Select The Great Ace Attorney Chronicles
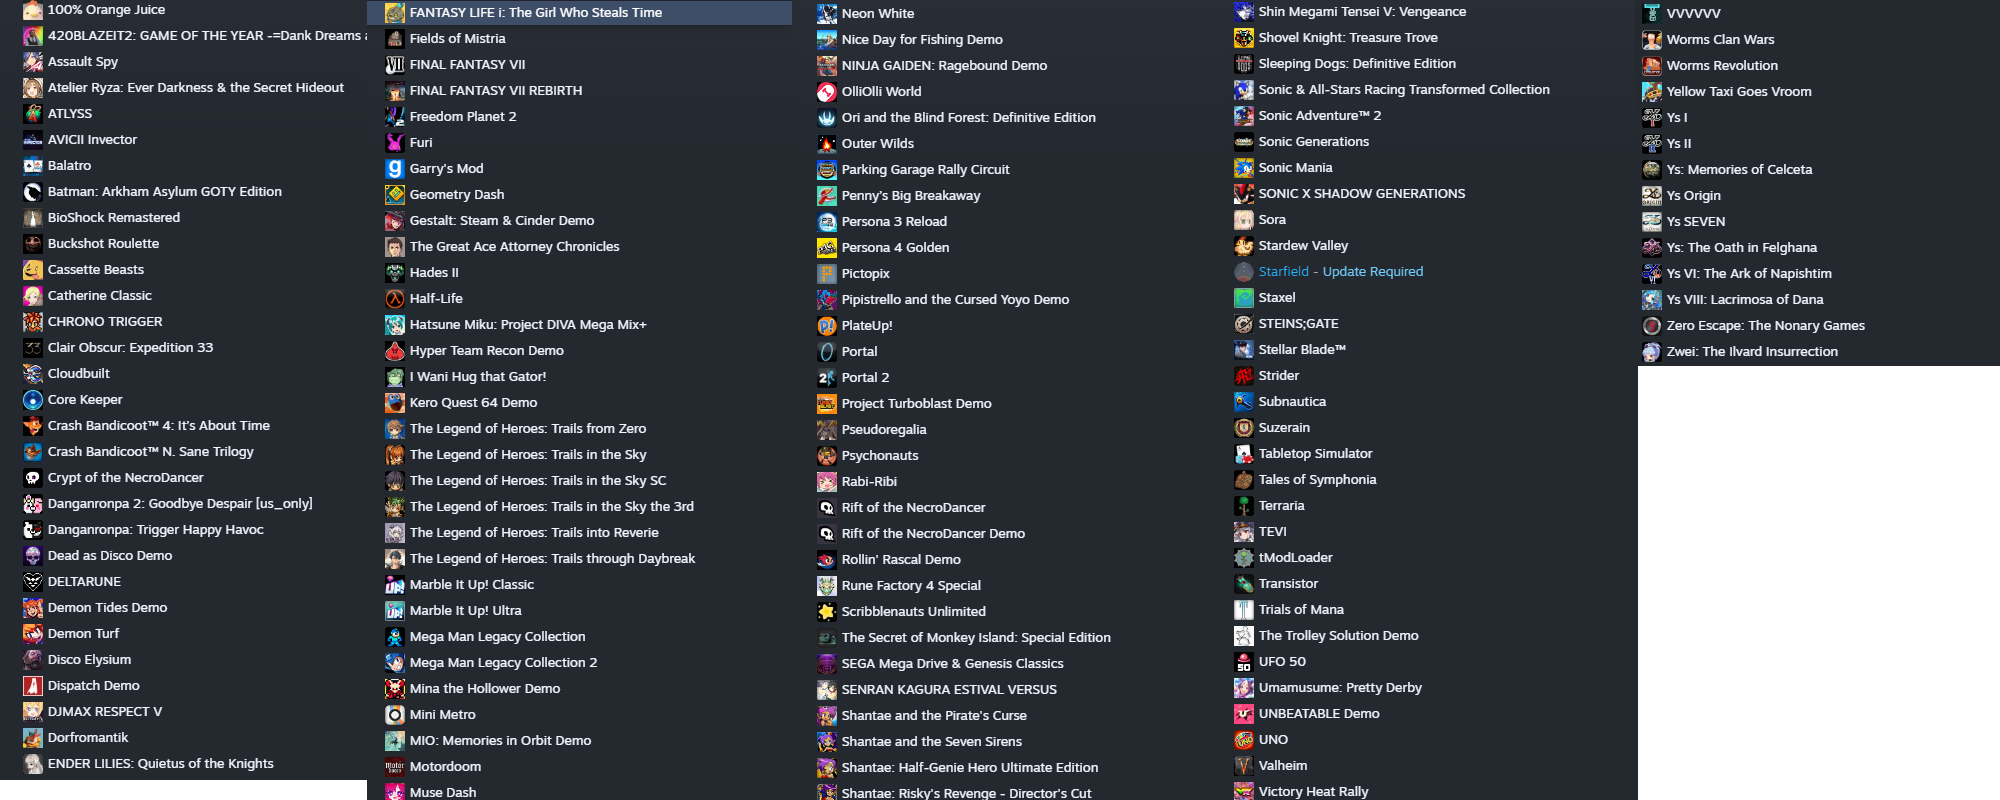Screen dimensions: 2000x800 (514, 247)
